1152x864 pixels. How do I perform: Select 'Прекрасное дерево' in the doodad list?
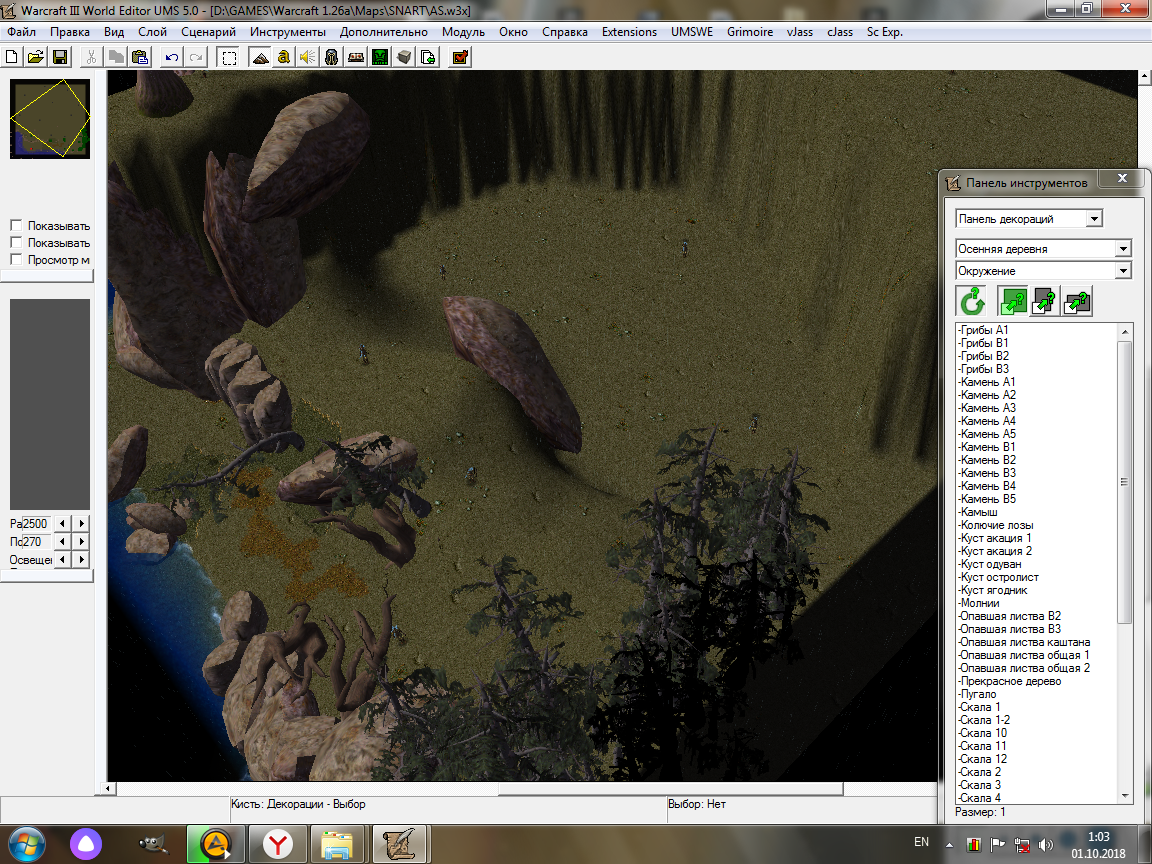click(1009, 681)
